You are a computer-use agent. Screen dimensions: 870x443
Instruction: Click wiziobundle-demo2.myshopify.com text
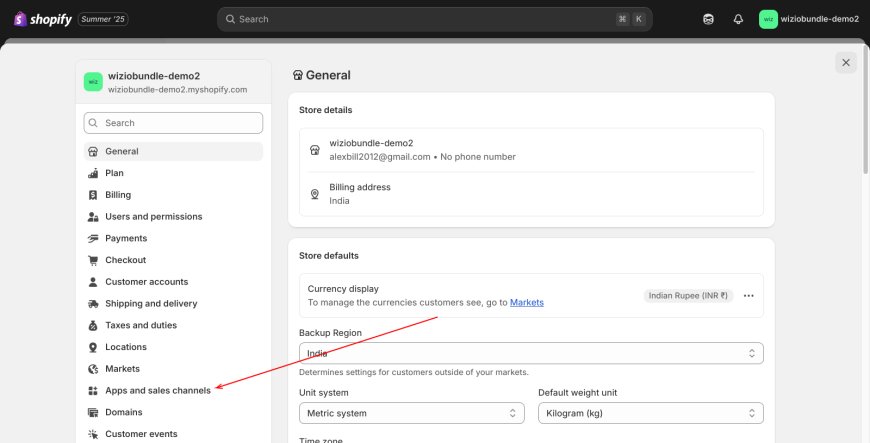[178, 89]
